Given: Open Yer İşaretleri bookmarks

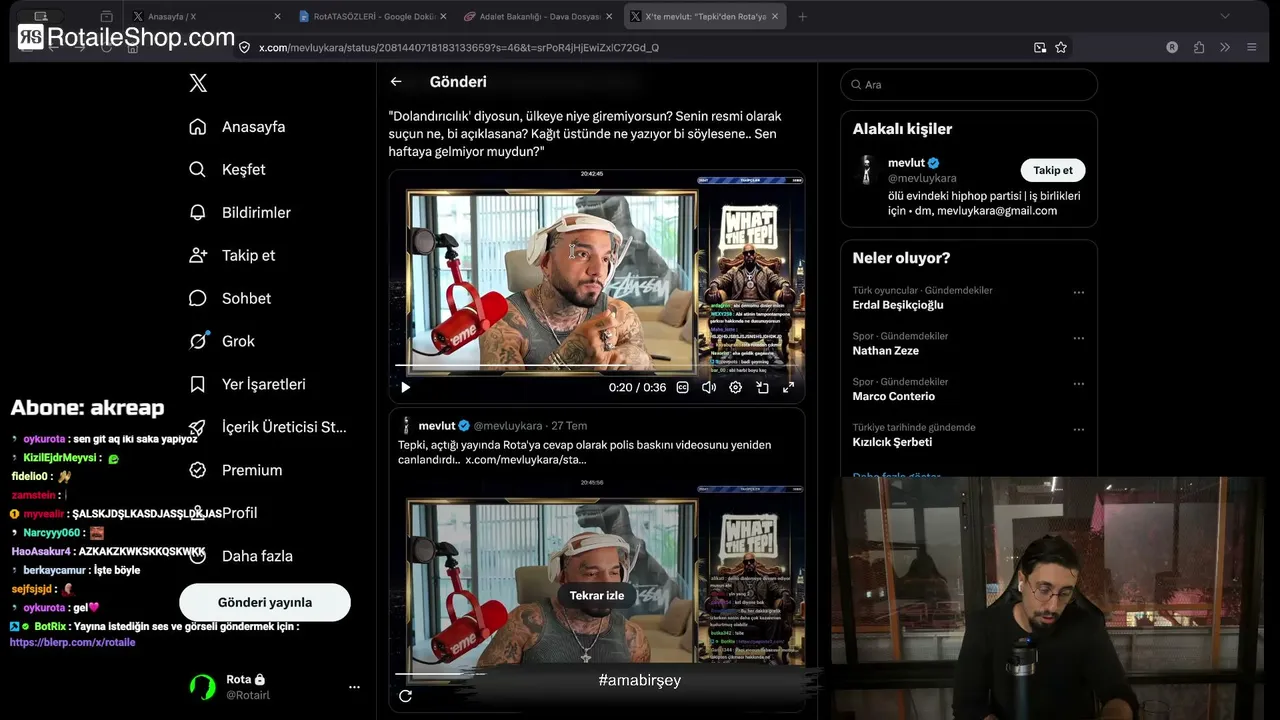Looking at the screenshot, I should (264, 385).
